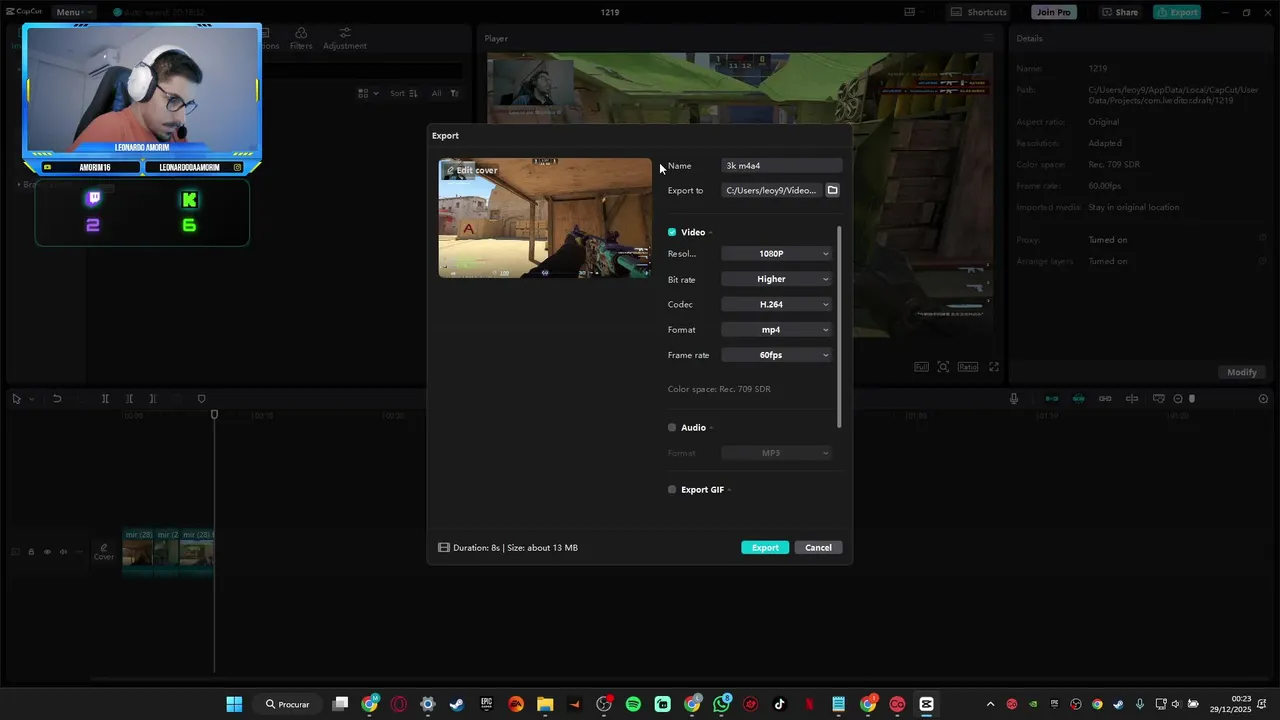Open the Codec dropdown showing H.264
This screenshot has height=720, width=1280.
(x=776, y=304)
